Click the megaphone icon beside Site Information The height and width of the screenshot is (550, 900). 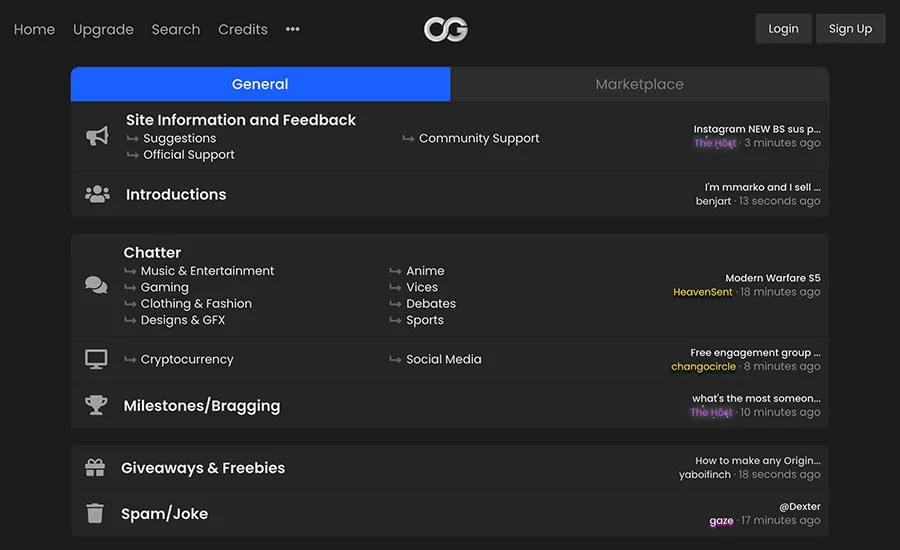coord(97,136)
